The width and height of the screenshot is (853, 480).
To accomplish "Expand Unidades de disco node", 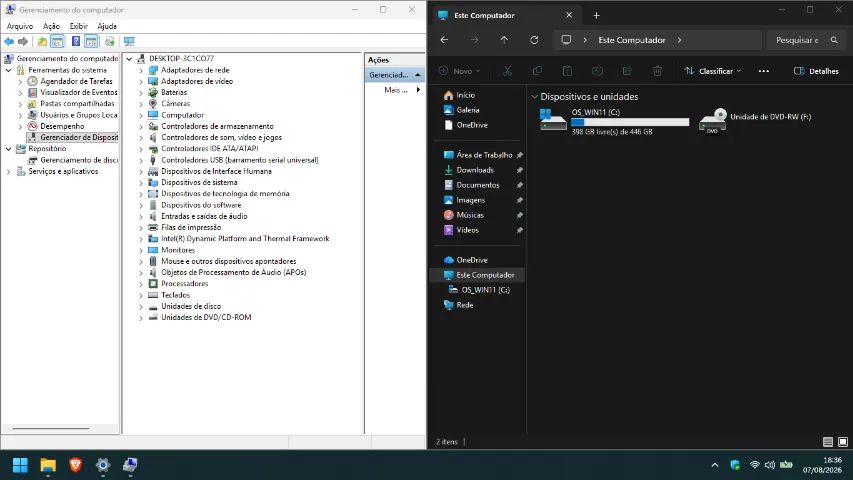I will 140,306.
